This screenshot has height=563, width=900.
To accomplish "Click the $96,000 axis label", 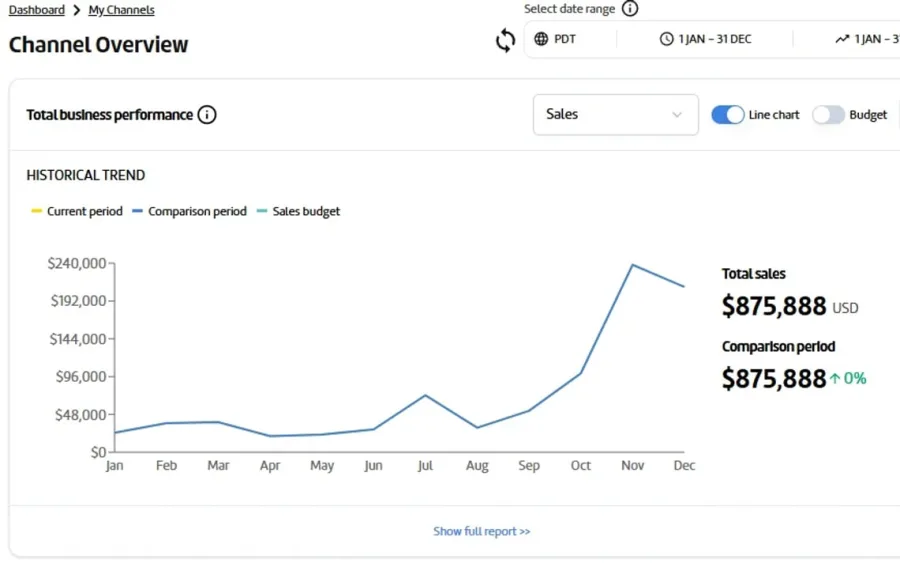I will (x=81, y=376).
